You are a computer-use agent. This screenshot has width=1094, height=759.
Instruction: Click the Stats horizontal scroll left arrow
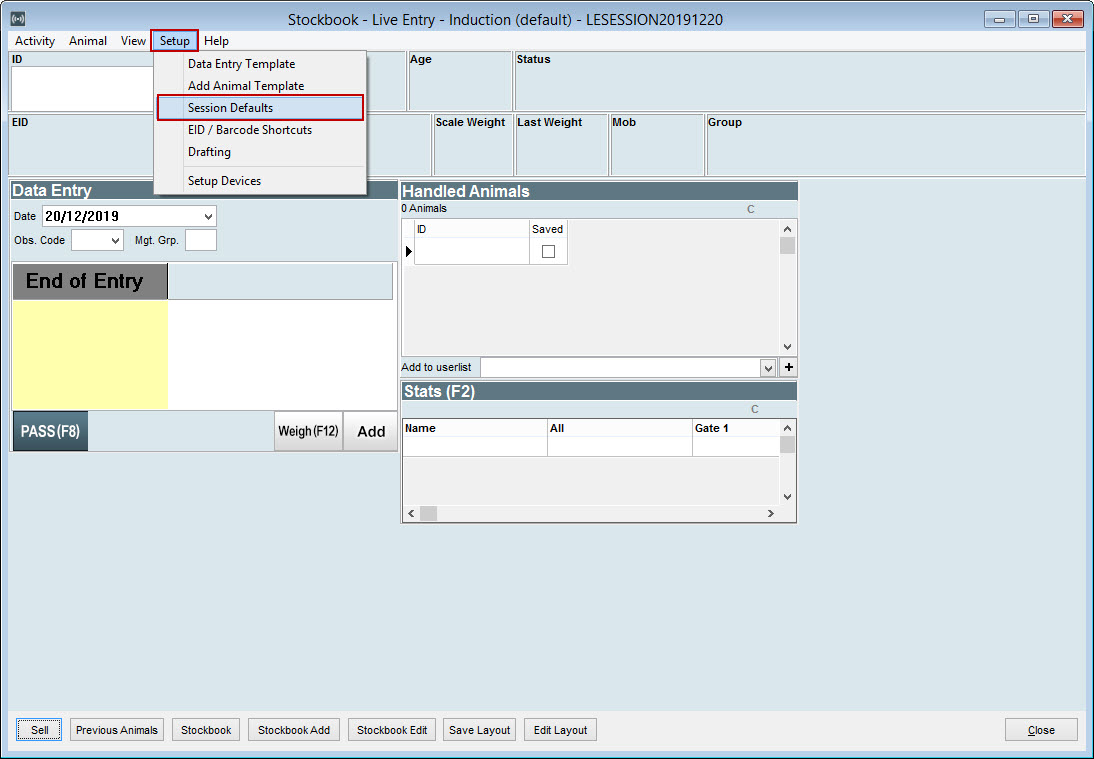[x=411, y=513]
